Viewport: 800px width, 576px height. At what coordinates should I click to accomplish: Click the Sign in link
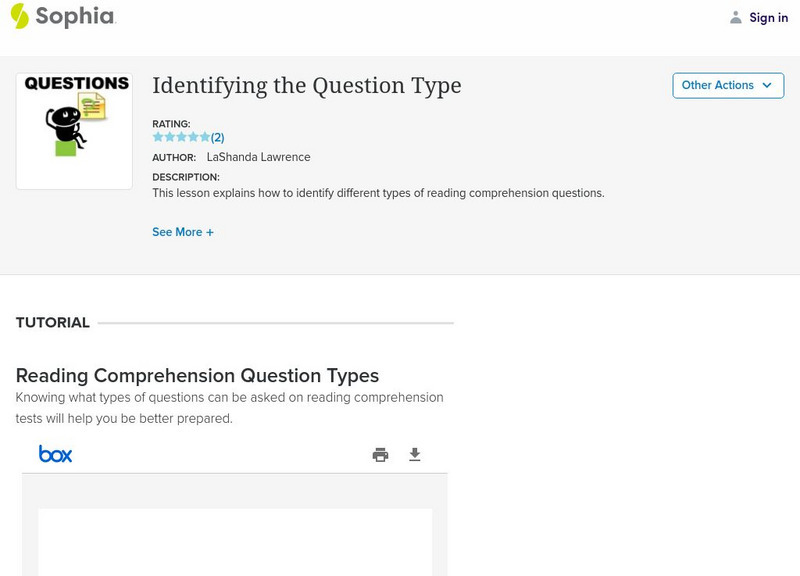(768, 17)
